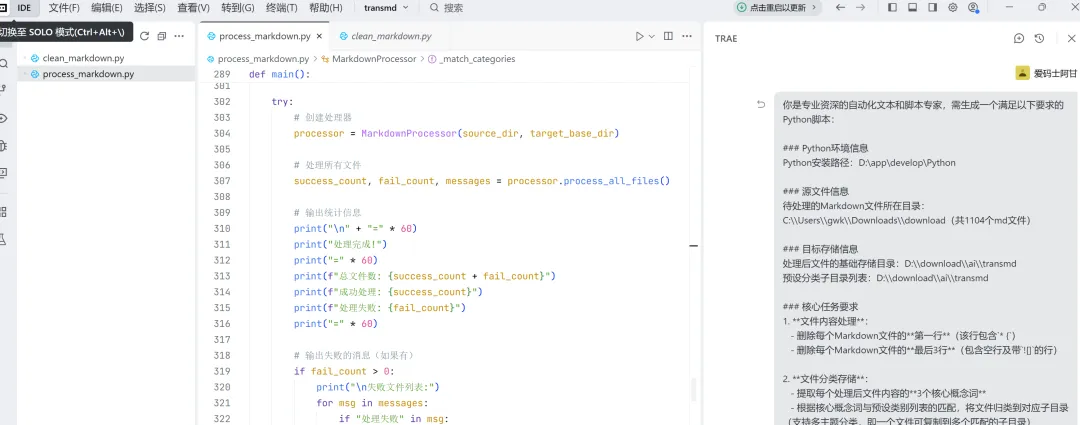Open the 查看(V) menu
The image size is (1080, 425).
coord(193,8)
